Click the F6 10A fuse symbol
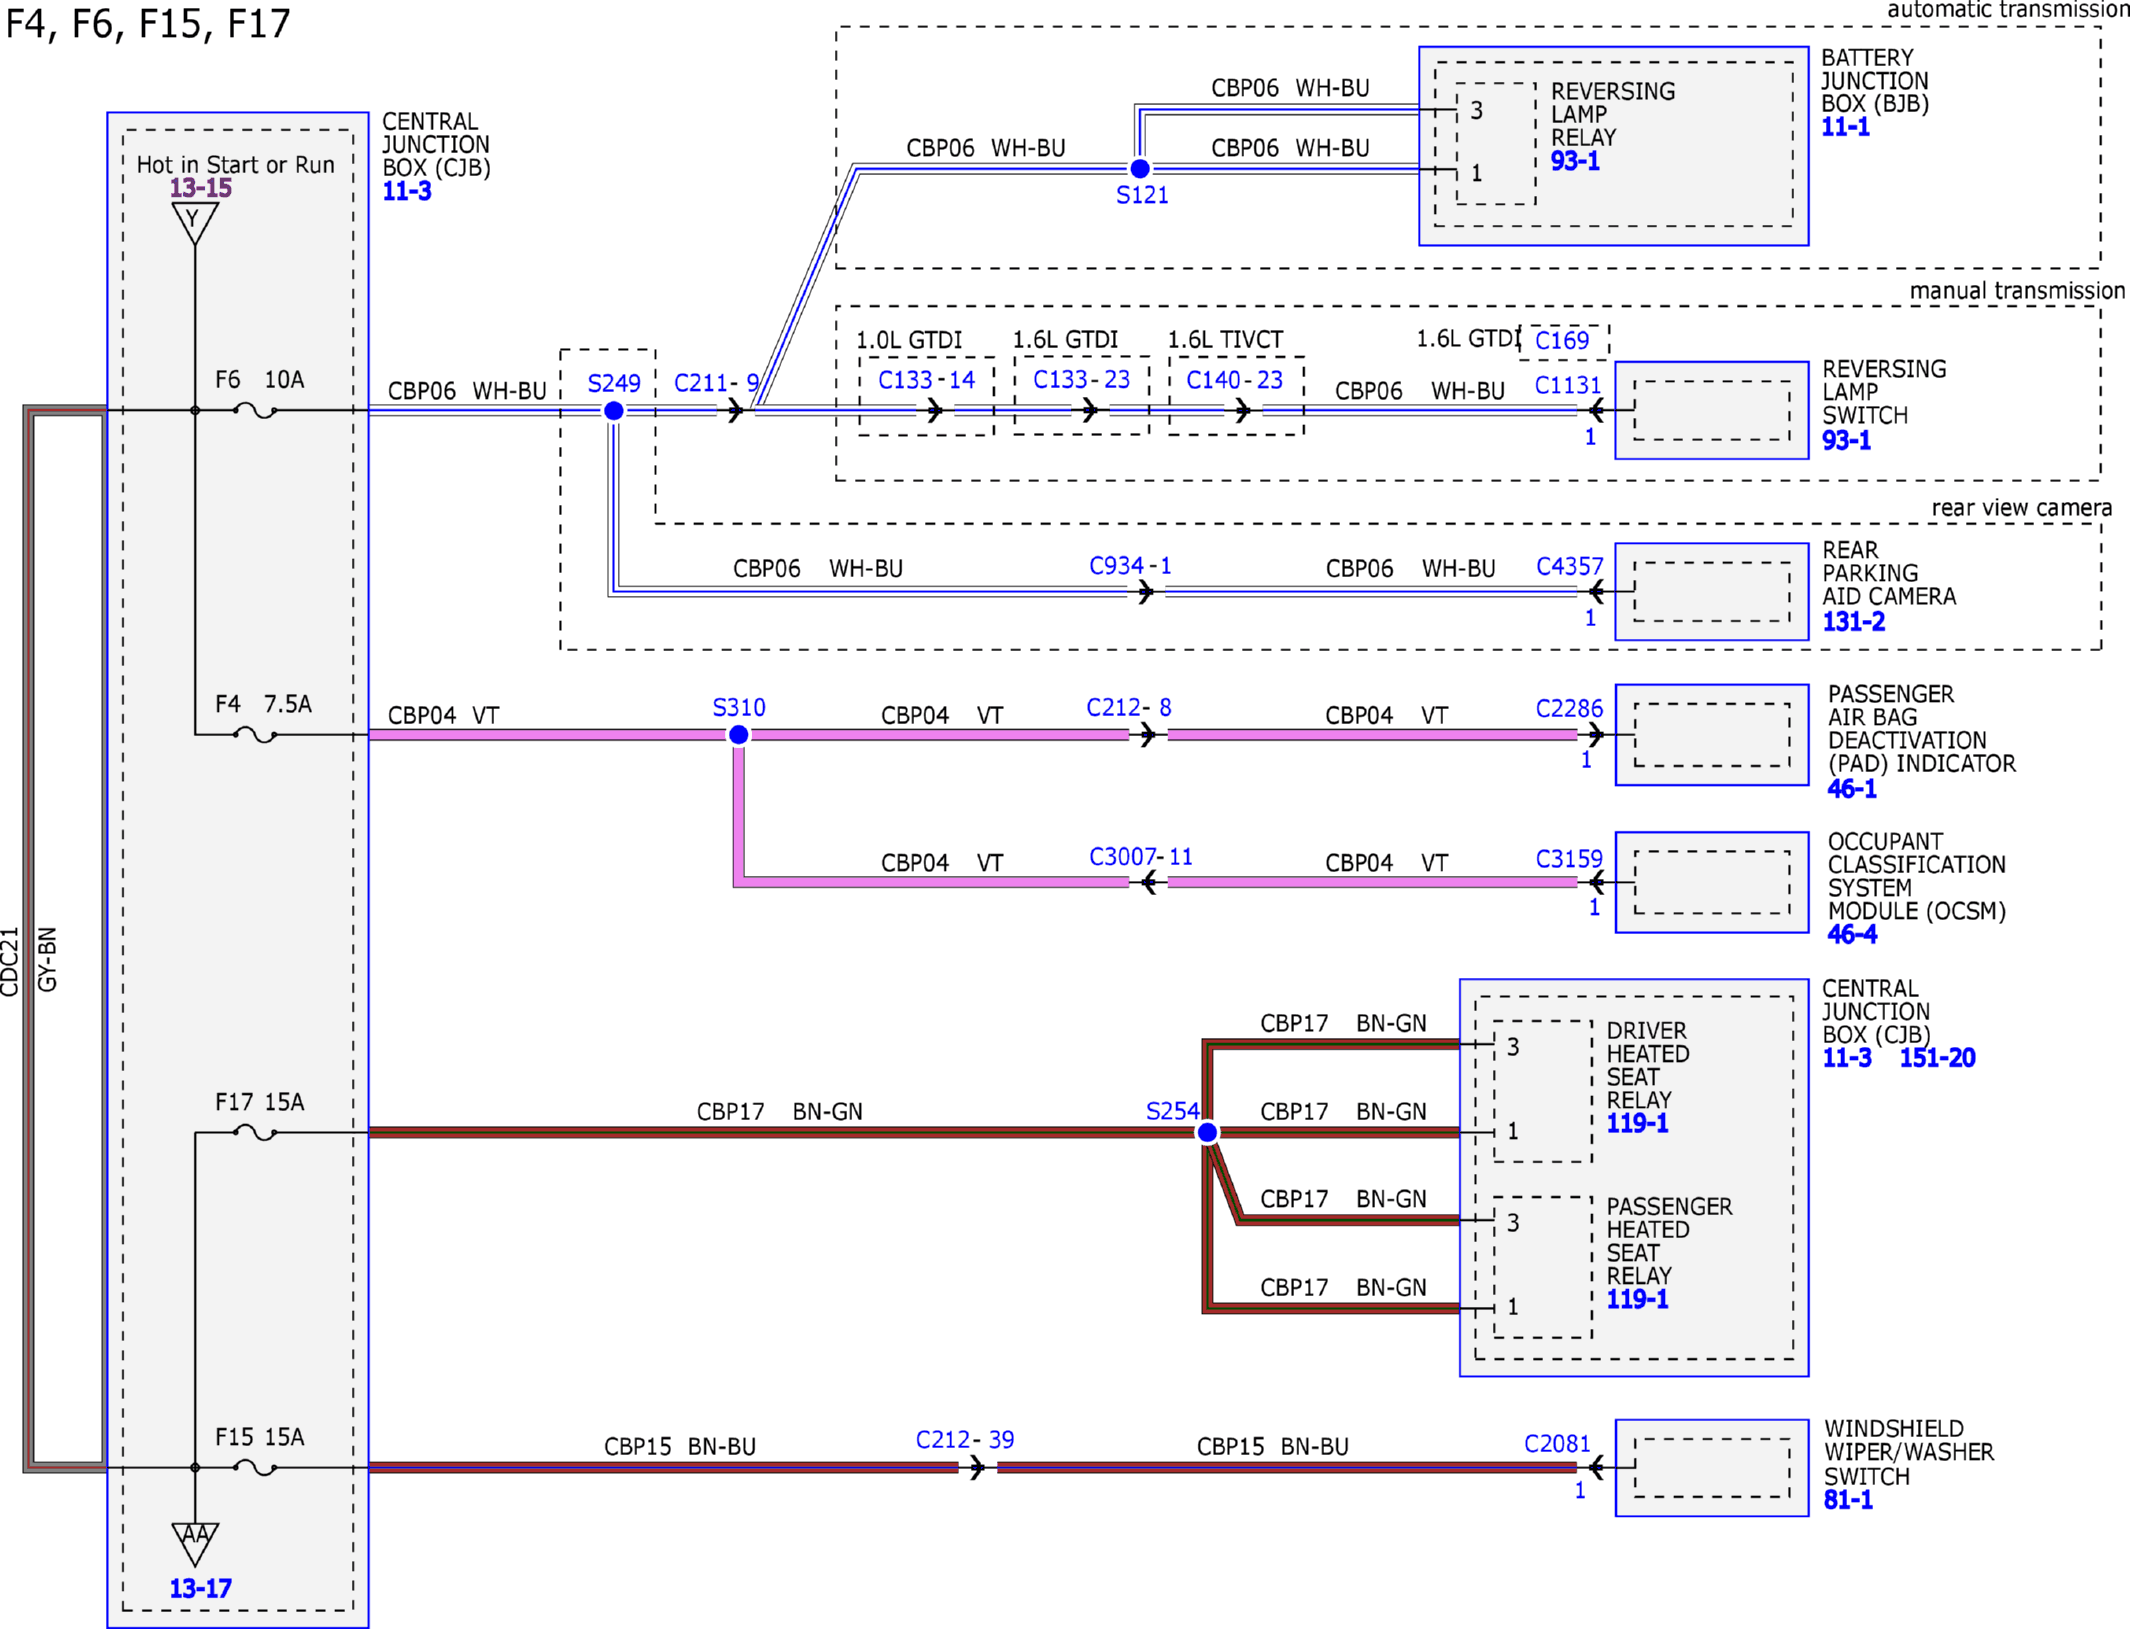2130x1629 pixels. click(x=255, y=410)
